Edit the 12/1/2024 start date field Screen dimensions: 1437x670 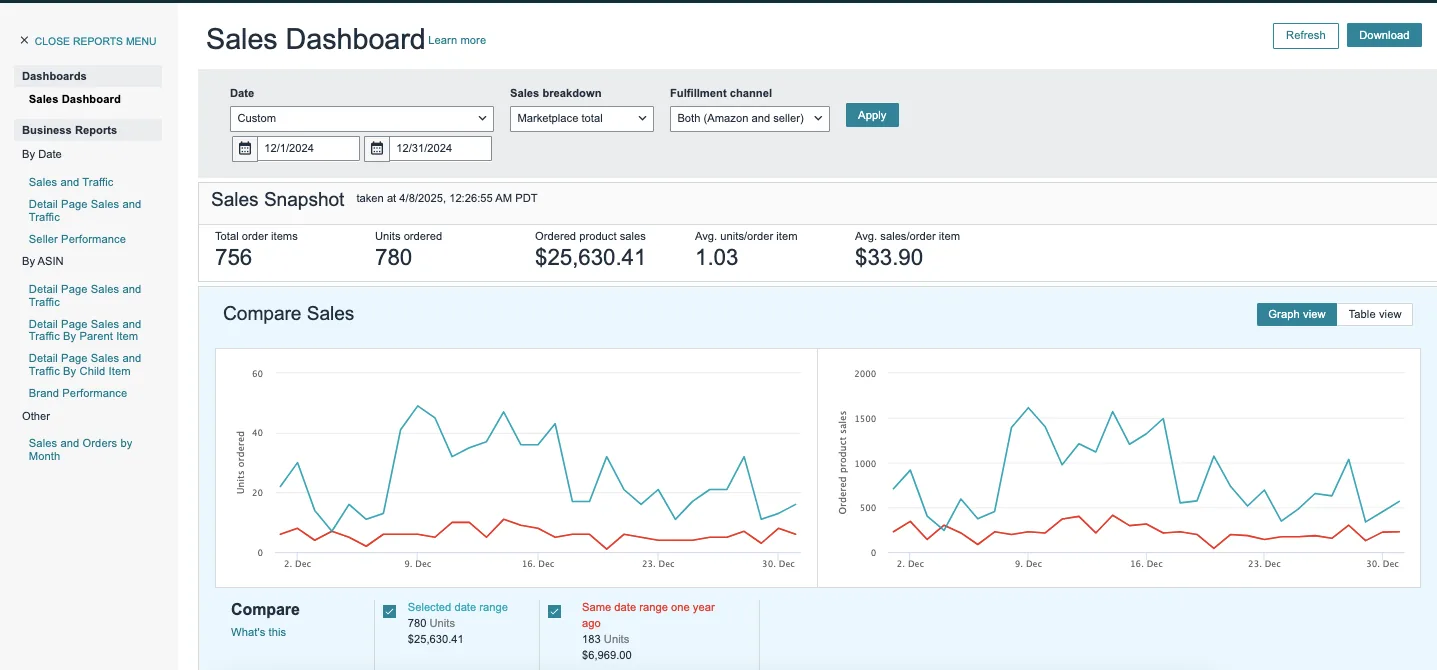[x=308, y=149]
